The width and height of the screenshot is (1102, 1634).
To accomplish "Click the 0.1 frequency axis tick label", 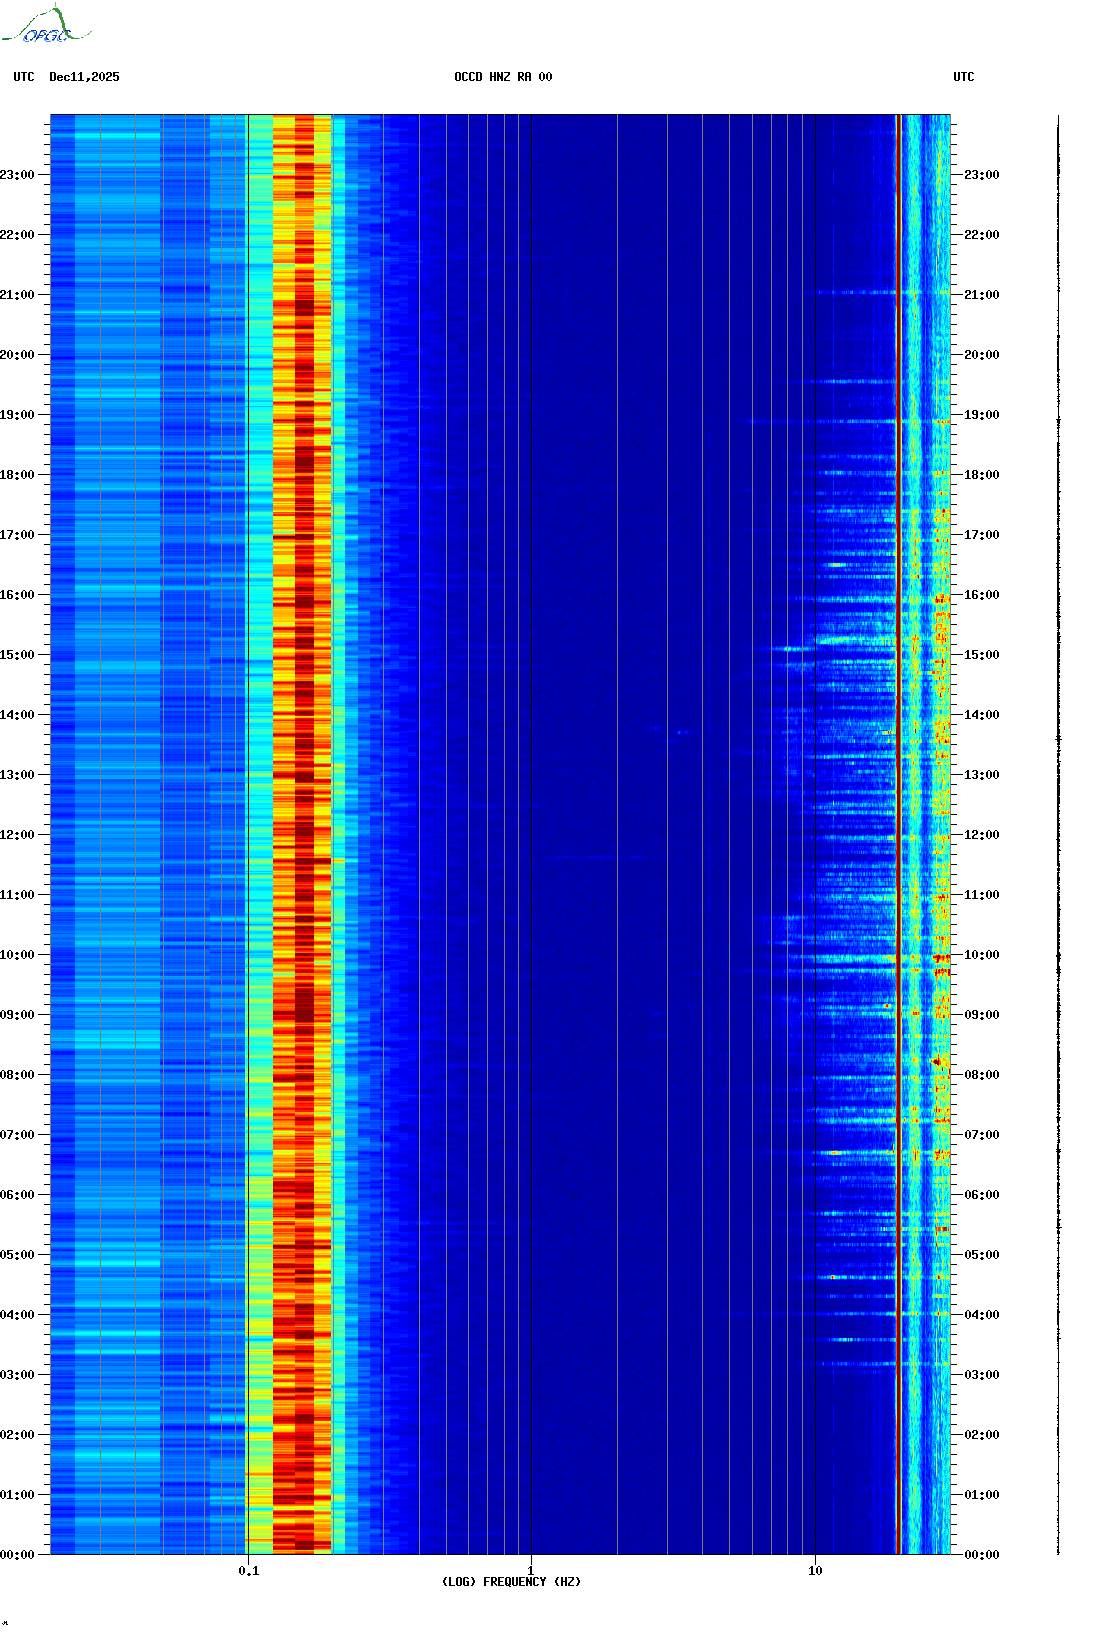I will click(248, 1570).
